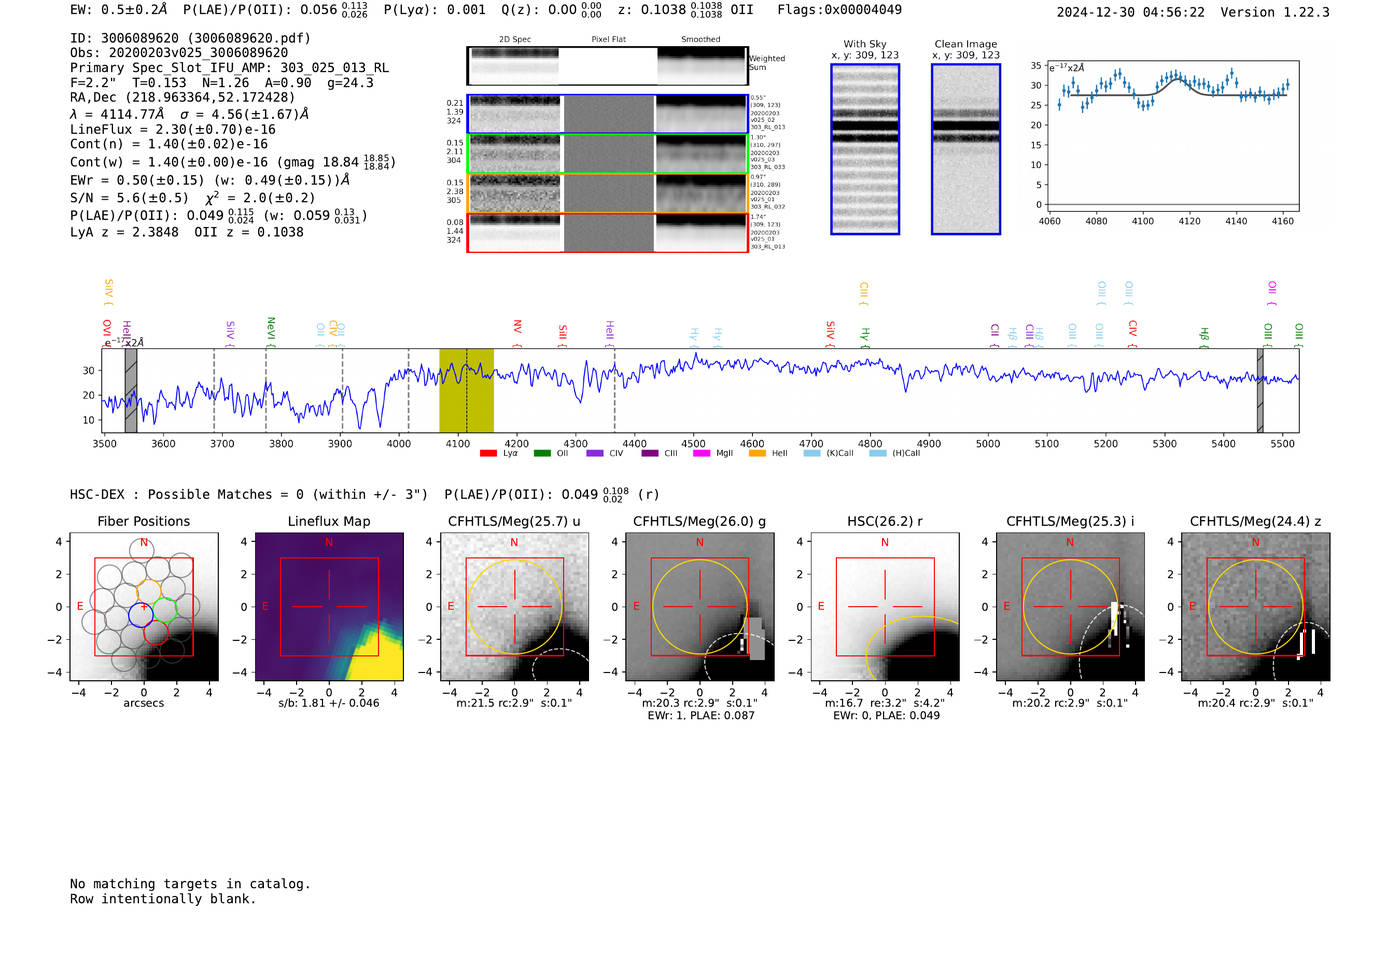The height and width of the screenshot is (953, 1400).
Task: Select the blue-bordered 2D spectrum row
Action: click(607, 114)
